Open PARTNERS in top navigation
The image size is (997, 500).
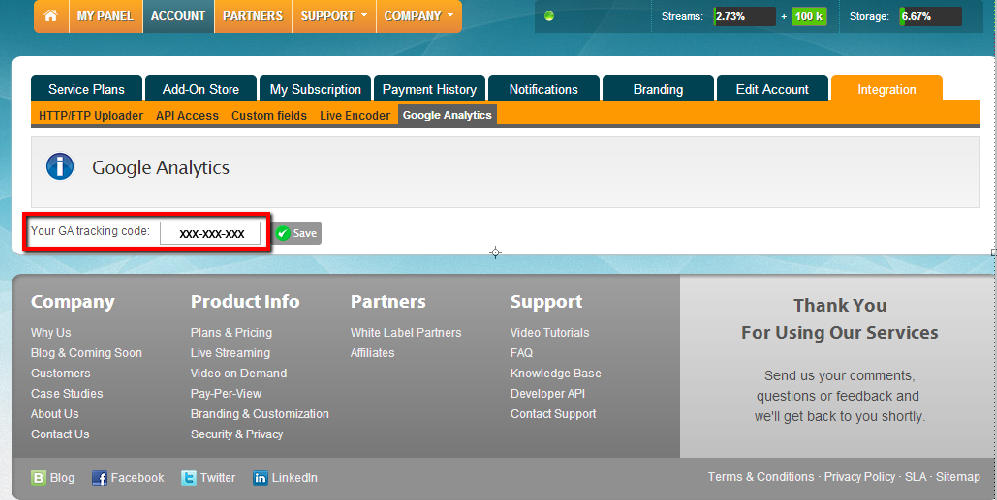point(253,16)
